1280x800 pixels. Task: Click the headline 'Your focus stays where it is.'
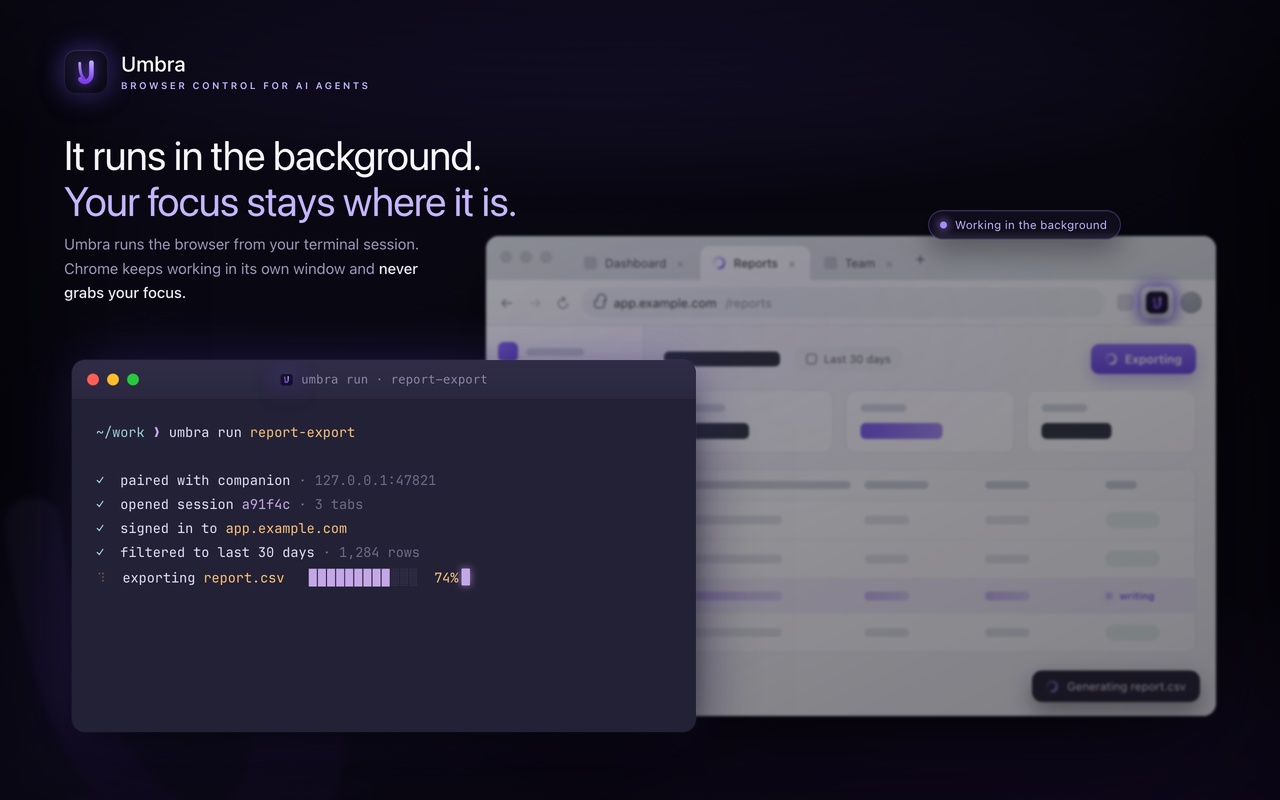pyautogui.click(x=290, y=202)
